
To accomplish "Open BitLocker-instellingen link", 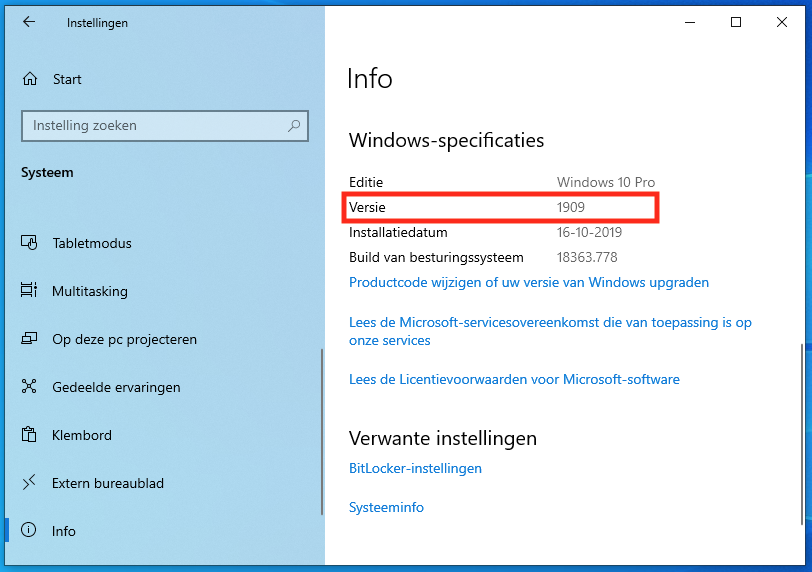I will [x=415, y=468].
